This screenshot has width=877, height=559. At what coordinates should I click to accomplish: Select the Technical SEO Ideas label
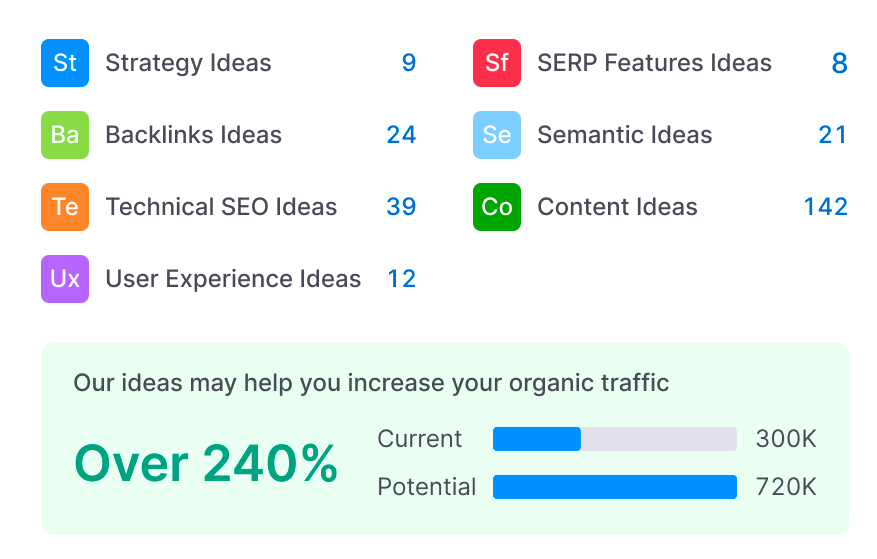click(221, 207)
